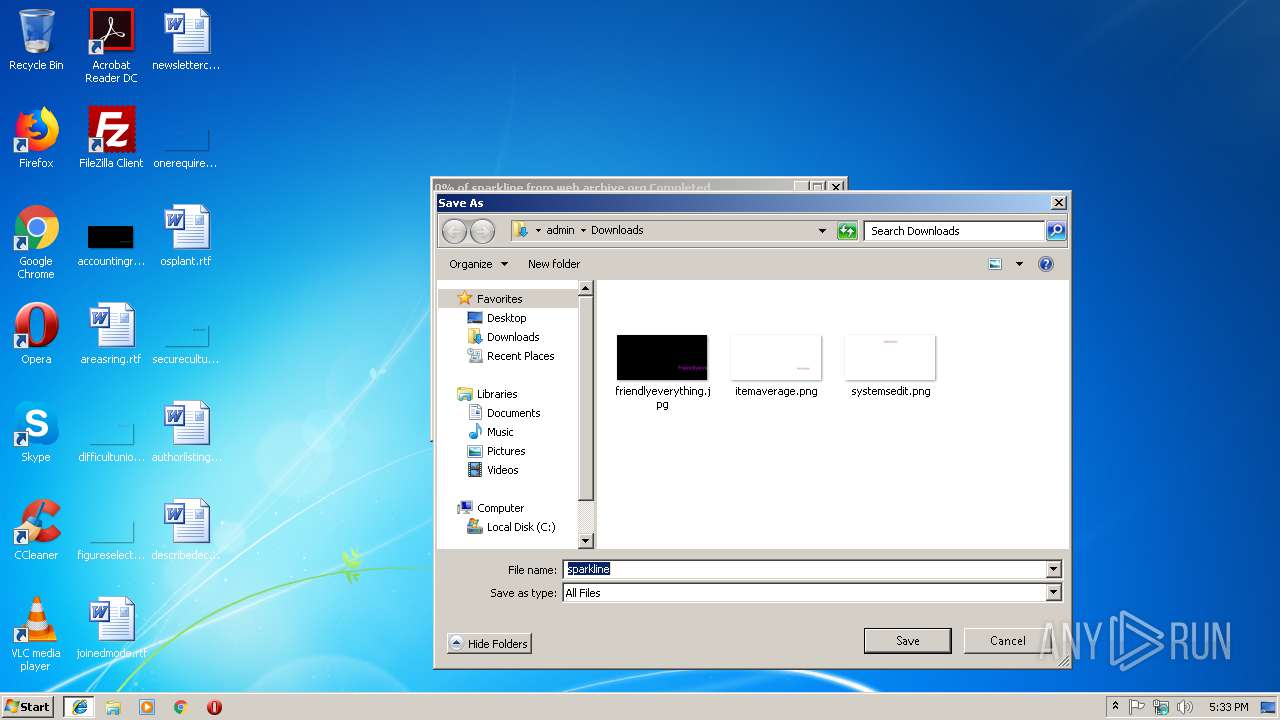
Task: Show hidden tray icons arrow
Action: (x=1115, y=707)
